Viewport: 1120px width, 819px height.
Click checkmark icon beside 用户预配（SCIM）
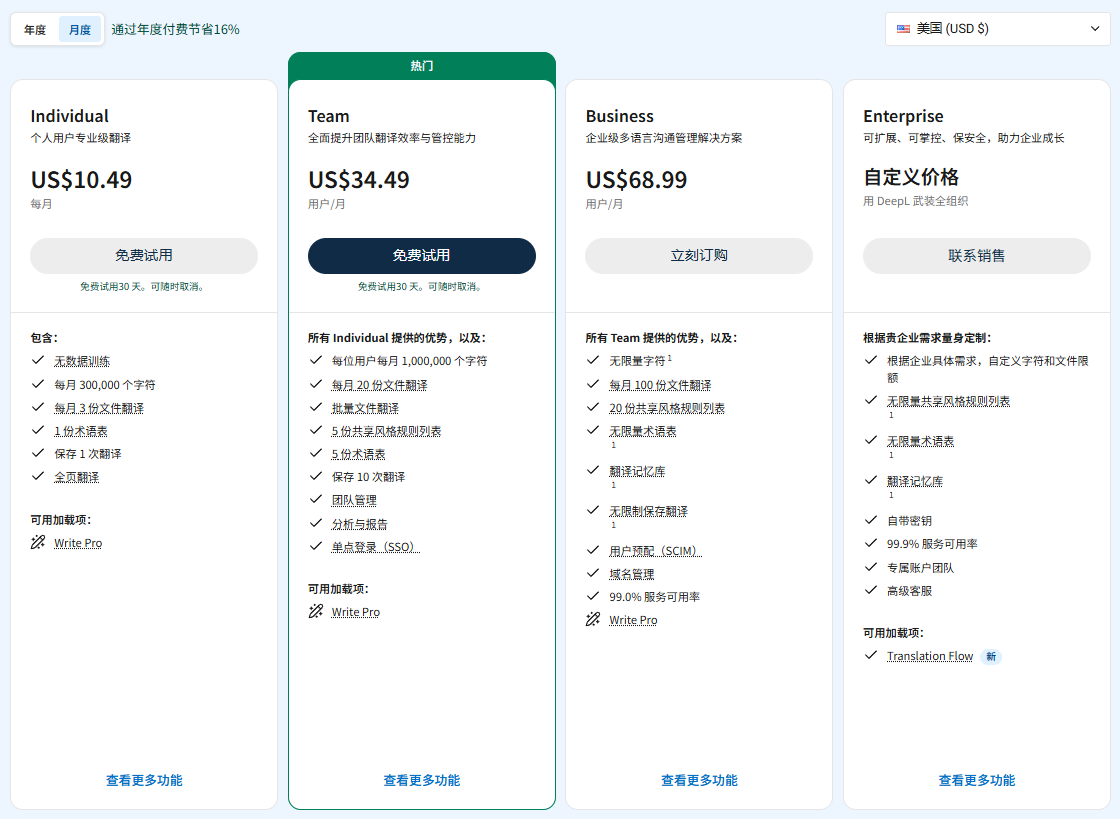coord(593,551)
